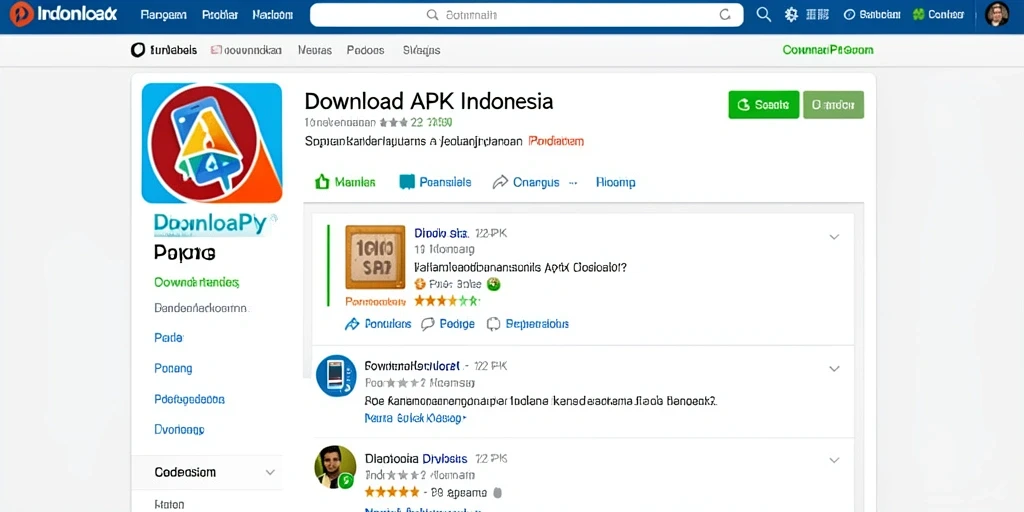The width and height of the screenshot is (1024, 512).
Task: Click the blue phone avatar icon in second review
Action: 336,376
